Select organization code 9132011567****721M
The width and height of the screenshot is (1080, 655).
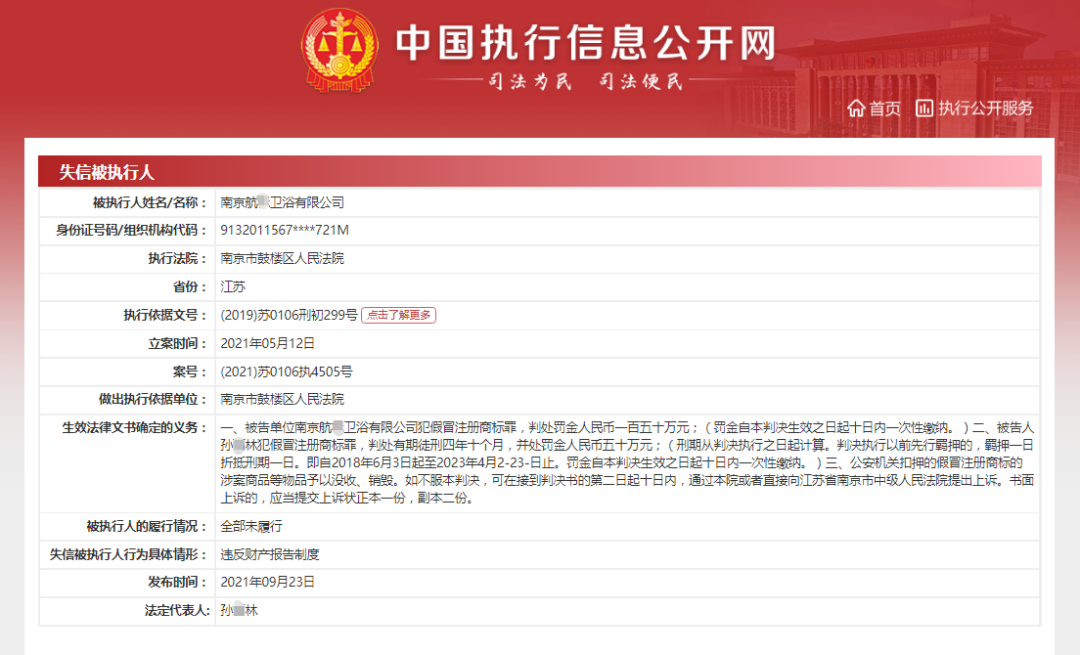click(x=284, y=231)
